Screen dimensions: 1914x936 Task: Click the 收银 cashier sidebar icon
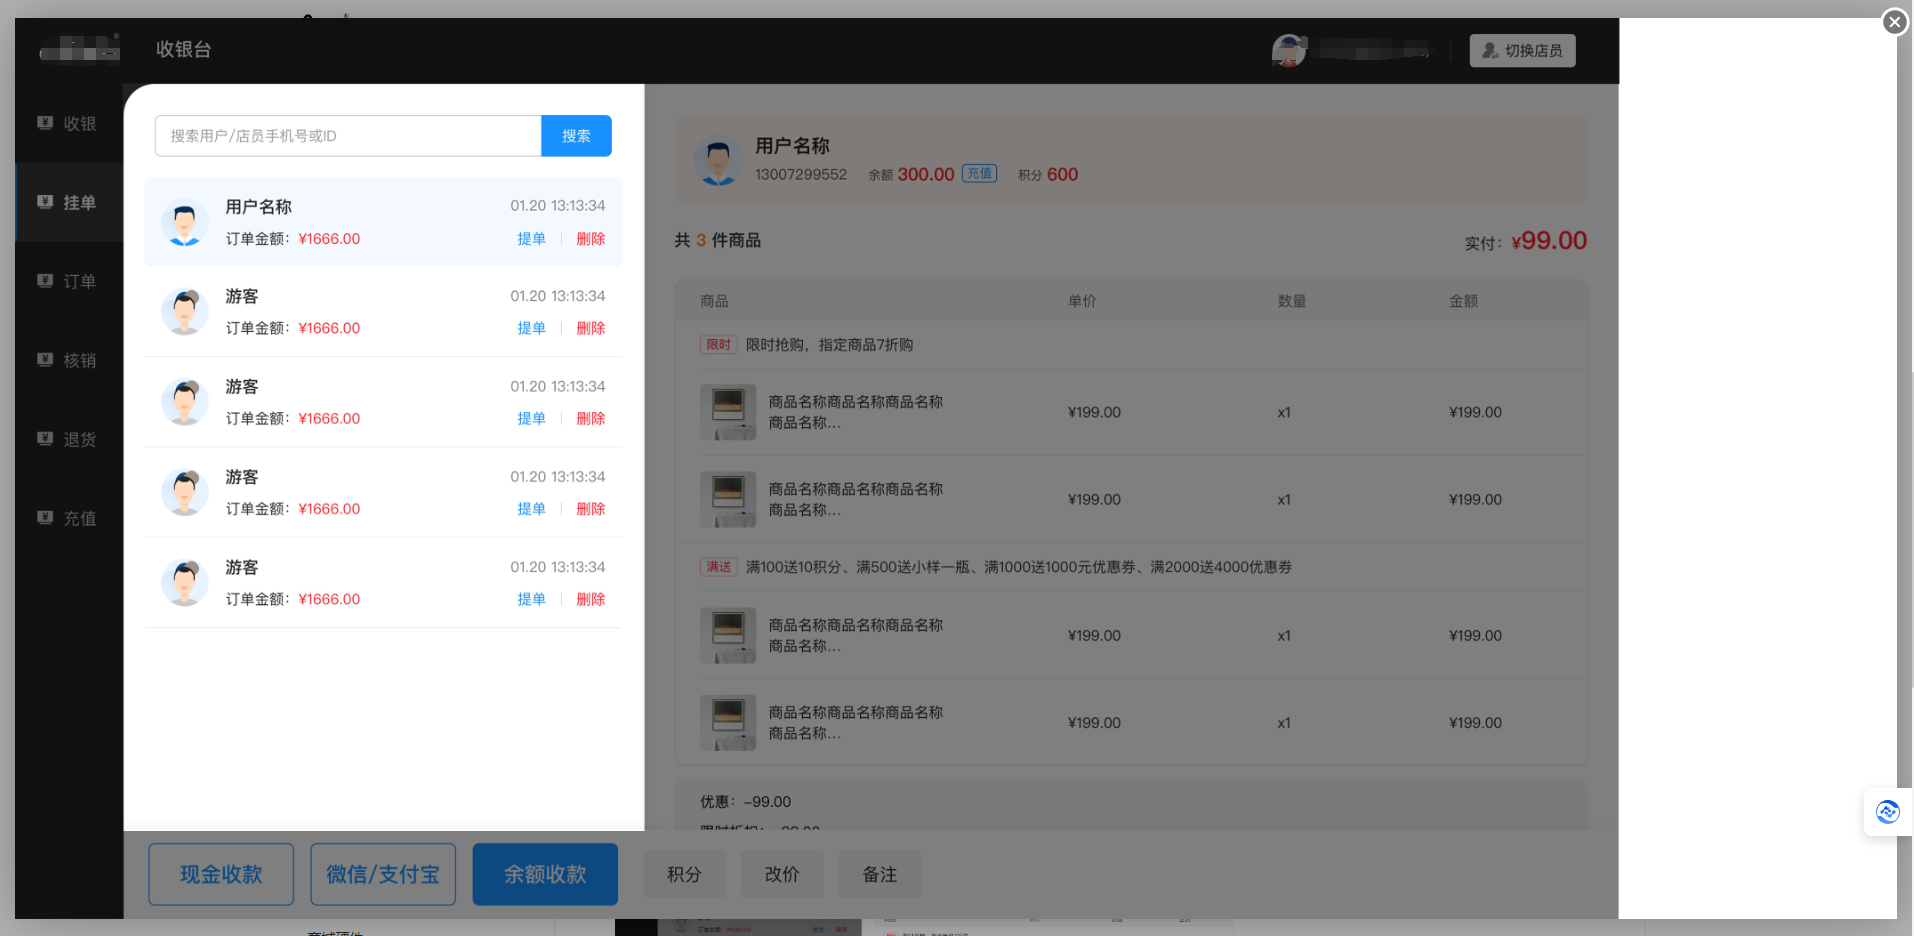[45, 123]
